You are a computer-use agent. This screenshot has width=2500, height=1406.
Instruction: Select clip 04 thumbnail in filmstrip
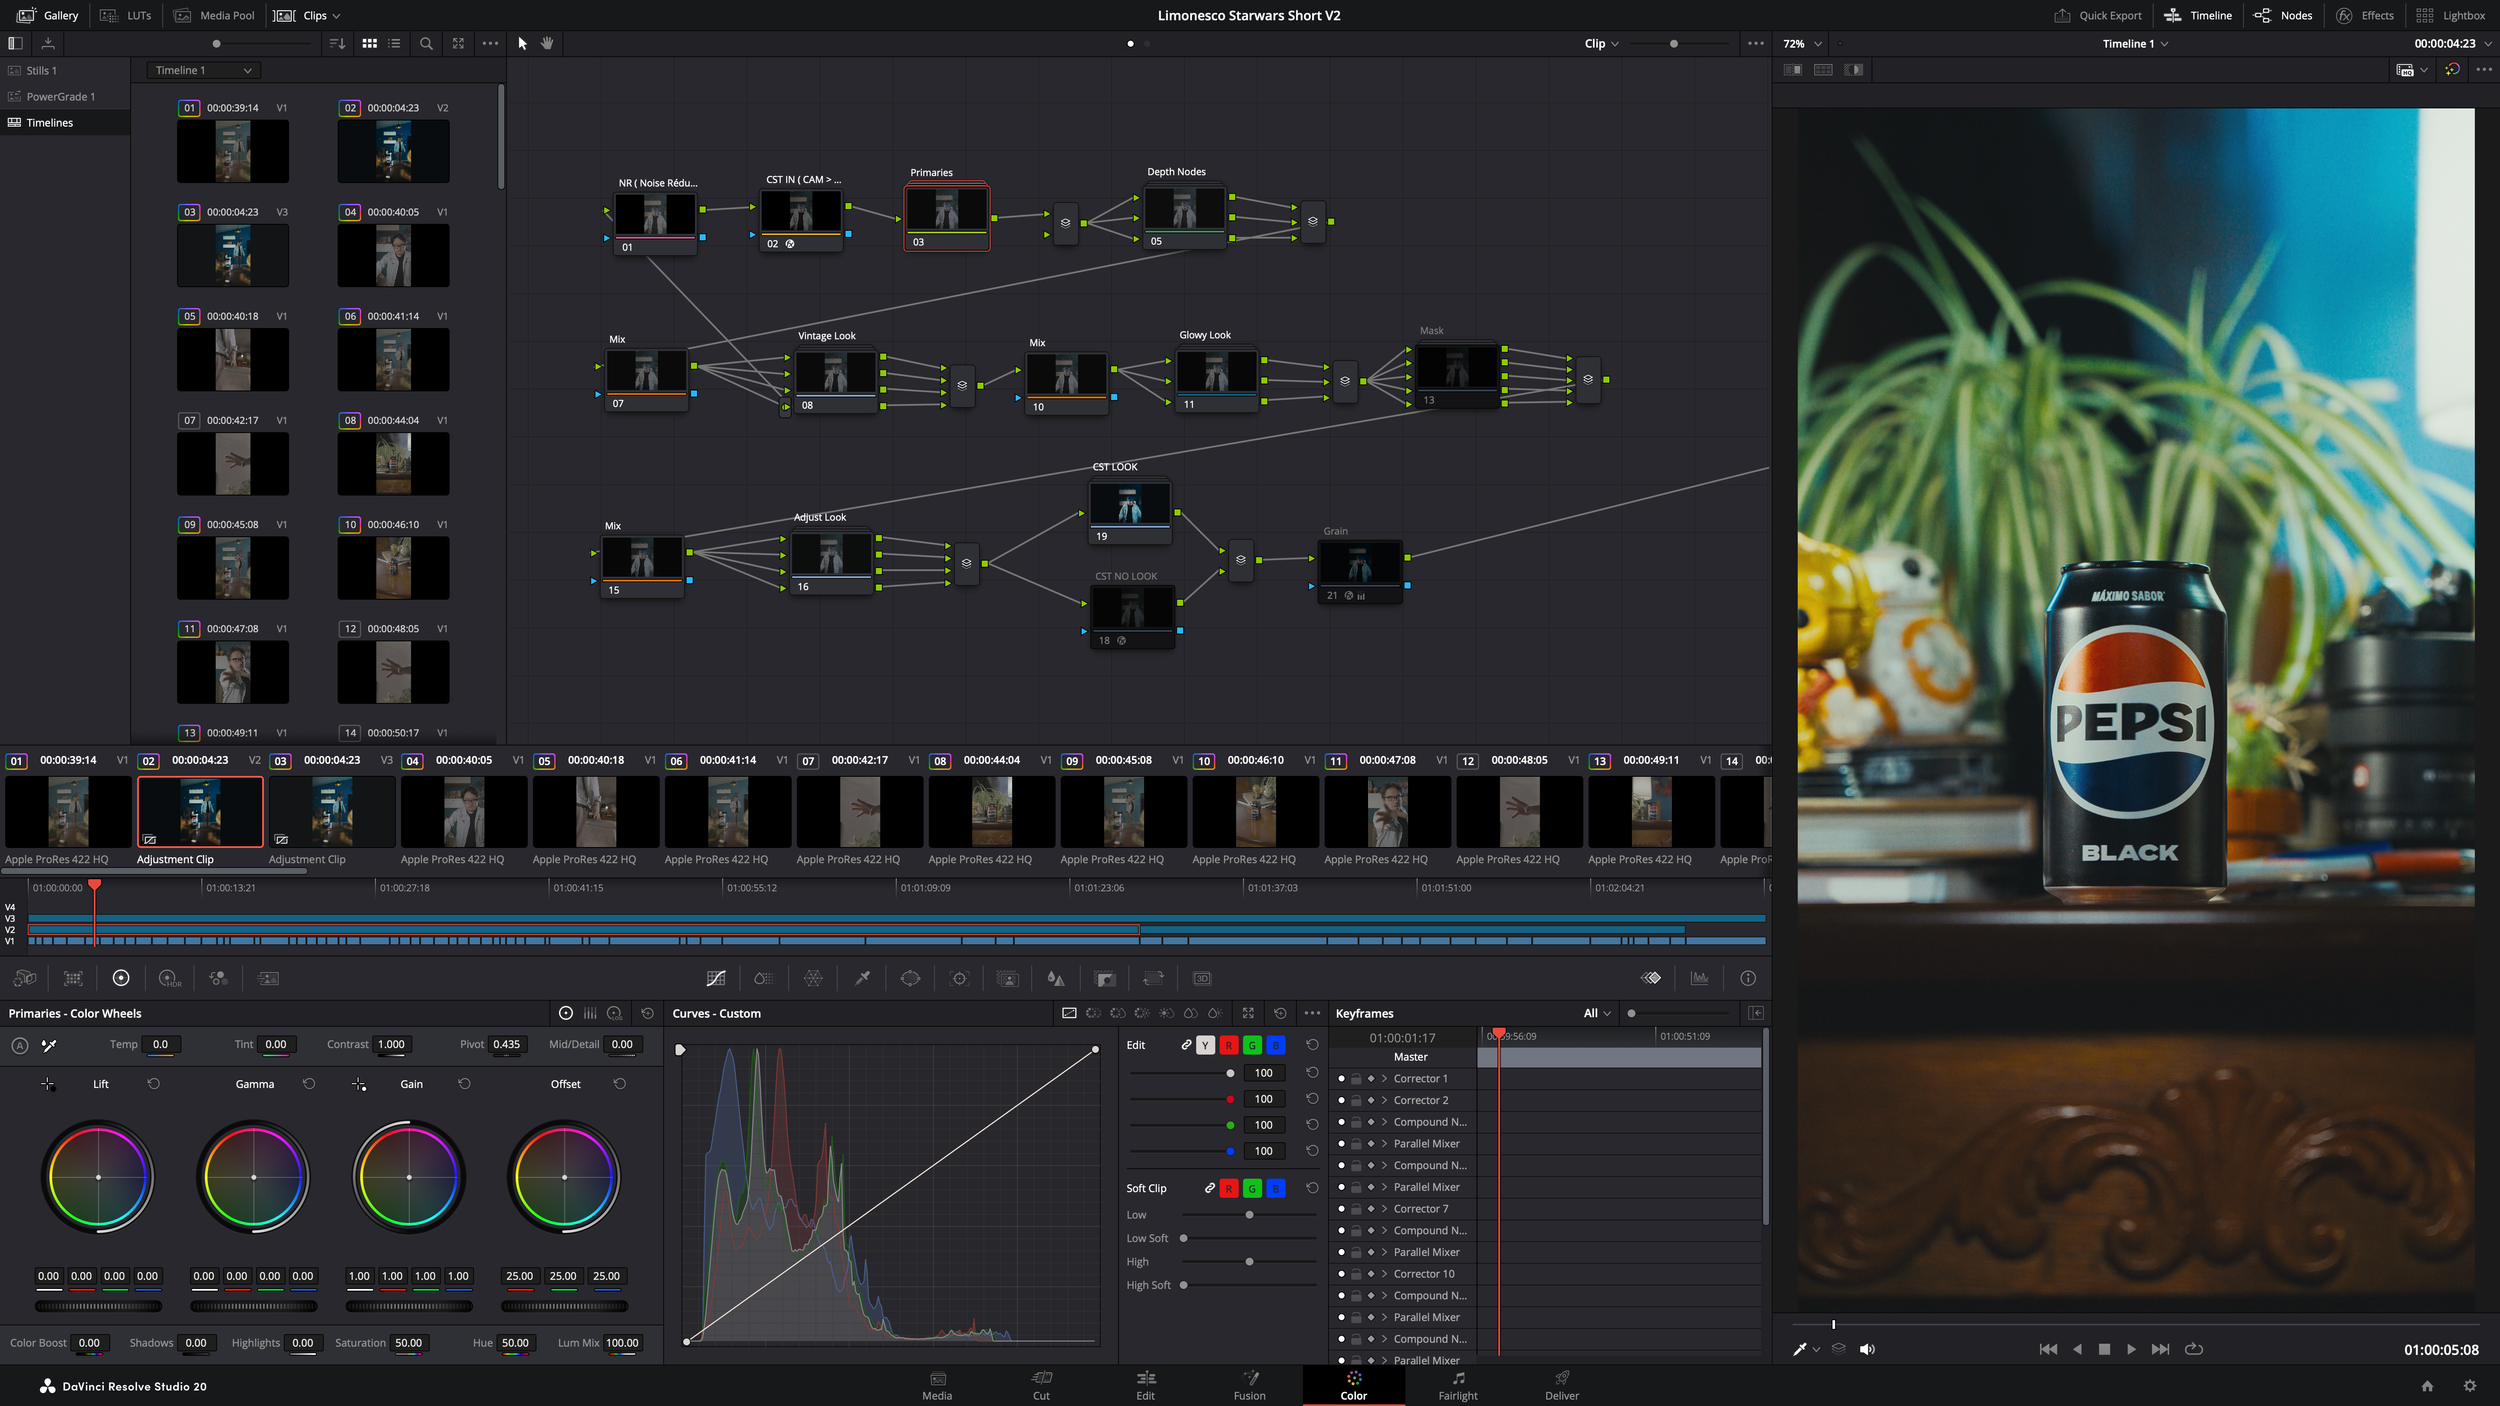[x=463, y=813]
